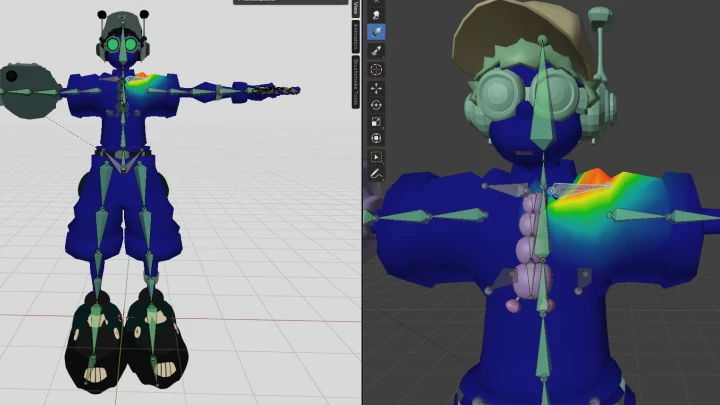Image resolution: width=720 pixels, height=405 pixels.
Task: Open the Animation sidebar tab
Action: click(x=356, y=37)
